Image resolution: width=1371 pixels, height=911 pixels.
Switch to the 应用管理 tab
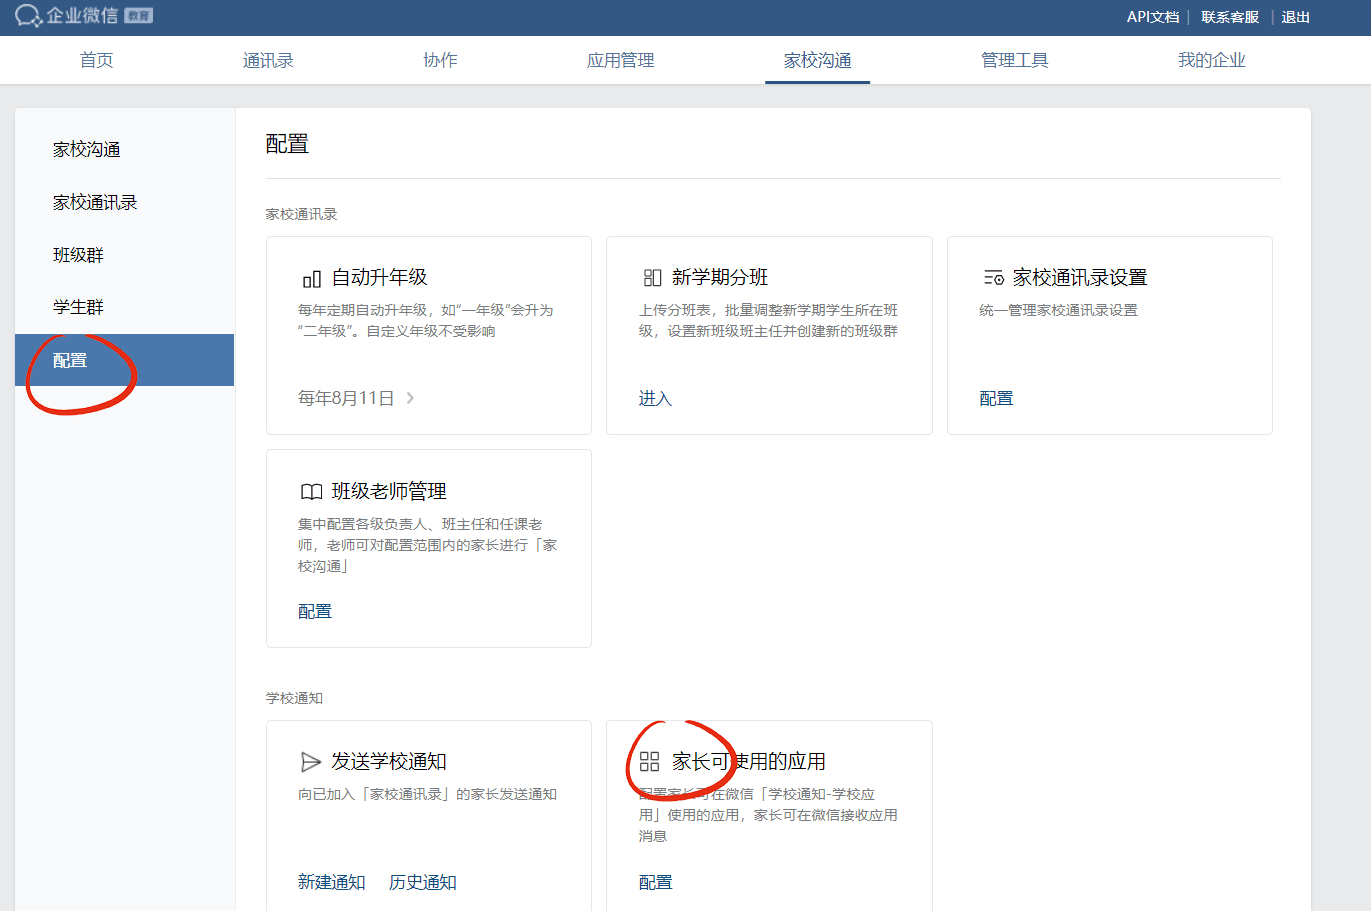tap(620, 60)
